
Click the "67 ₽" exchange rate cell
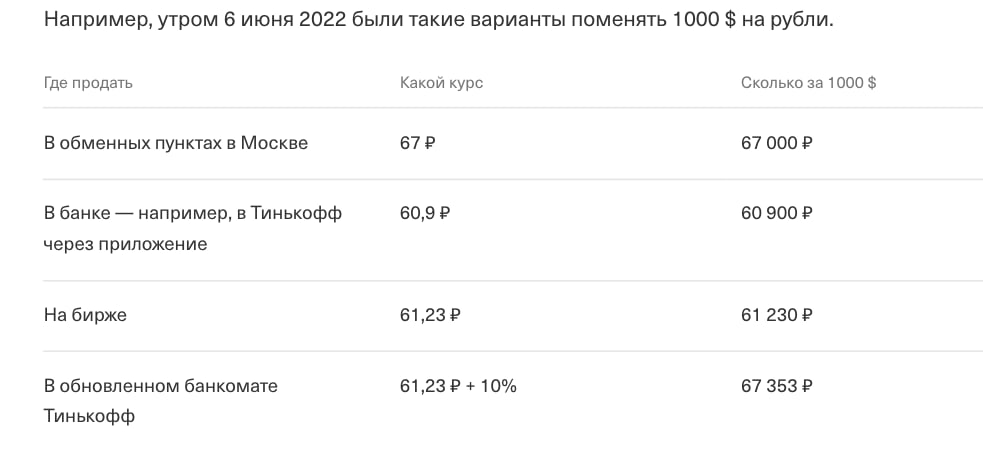coord(417,143)
